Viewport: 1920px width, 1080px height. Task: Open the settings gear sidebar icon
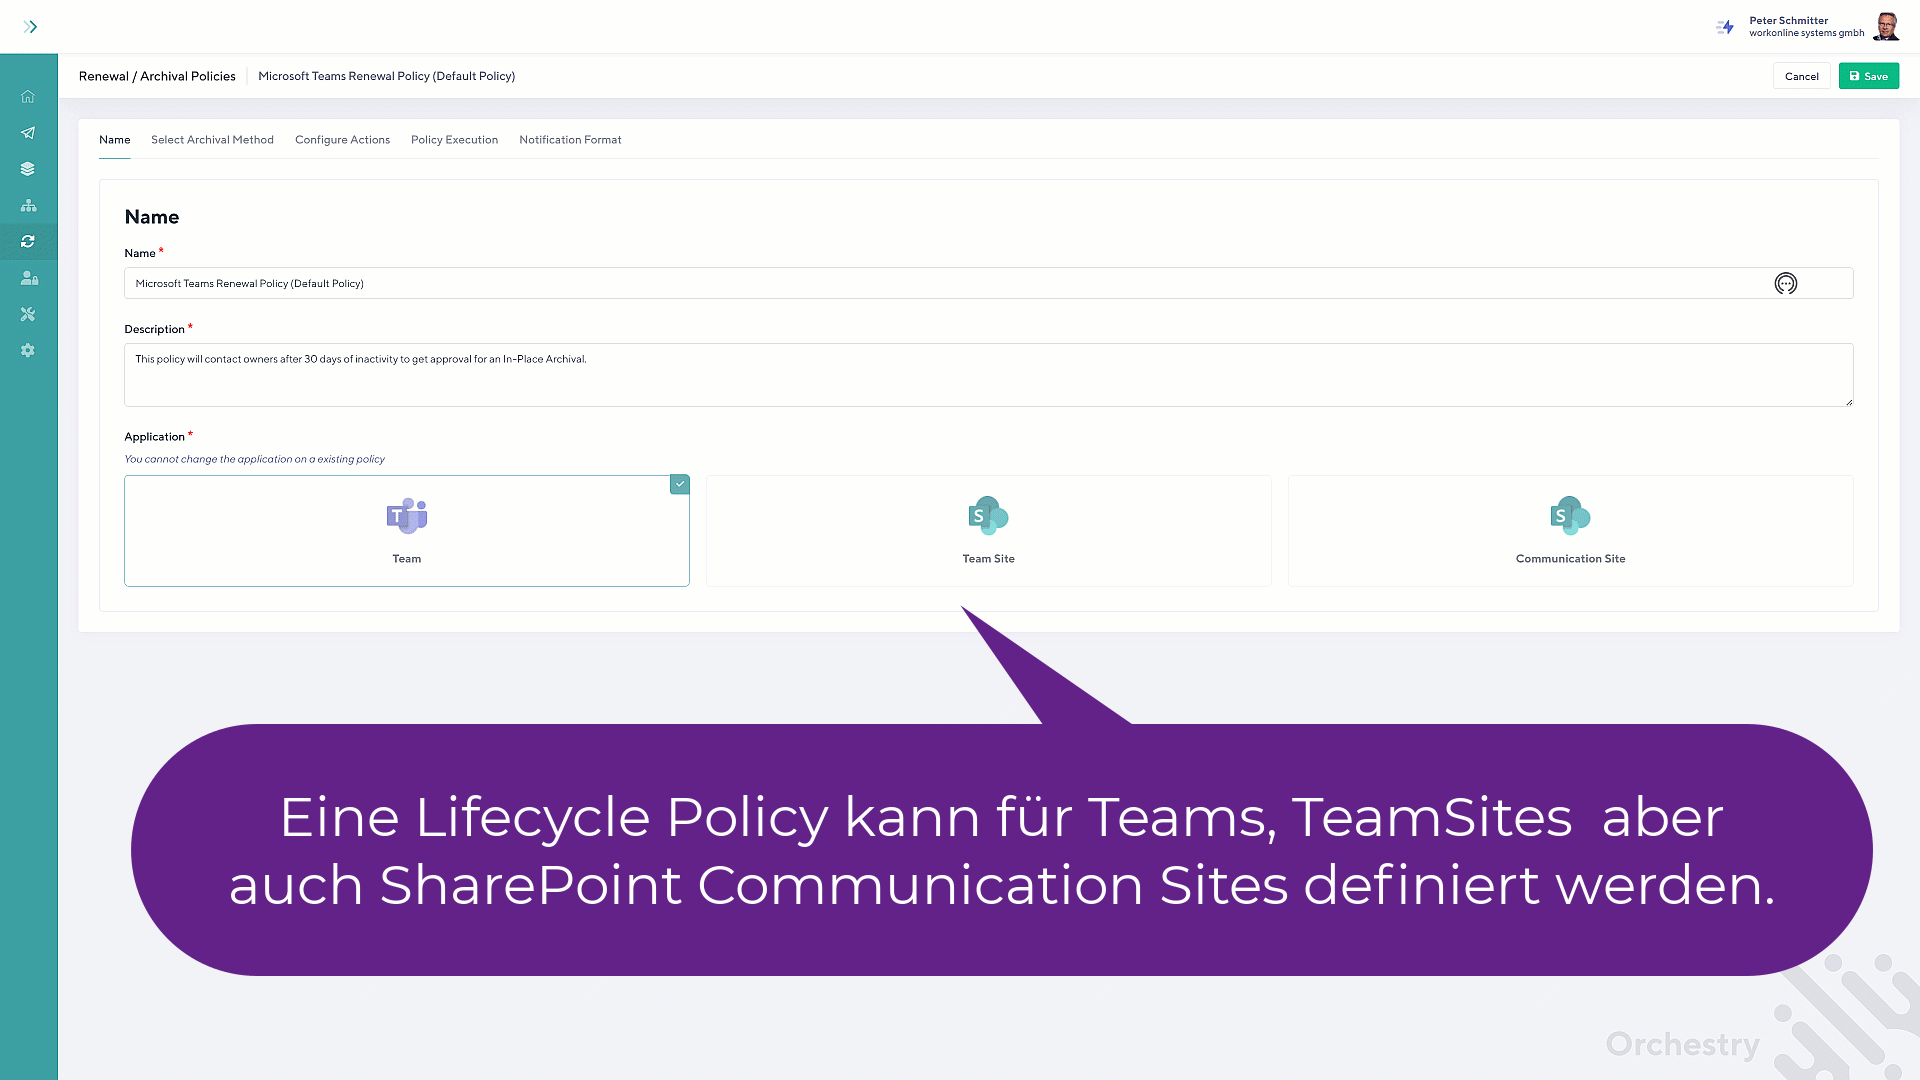(28, 351)
